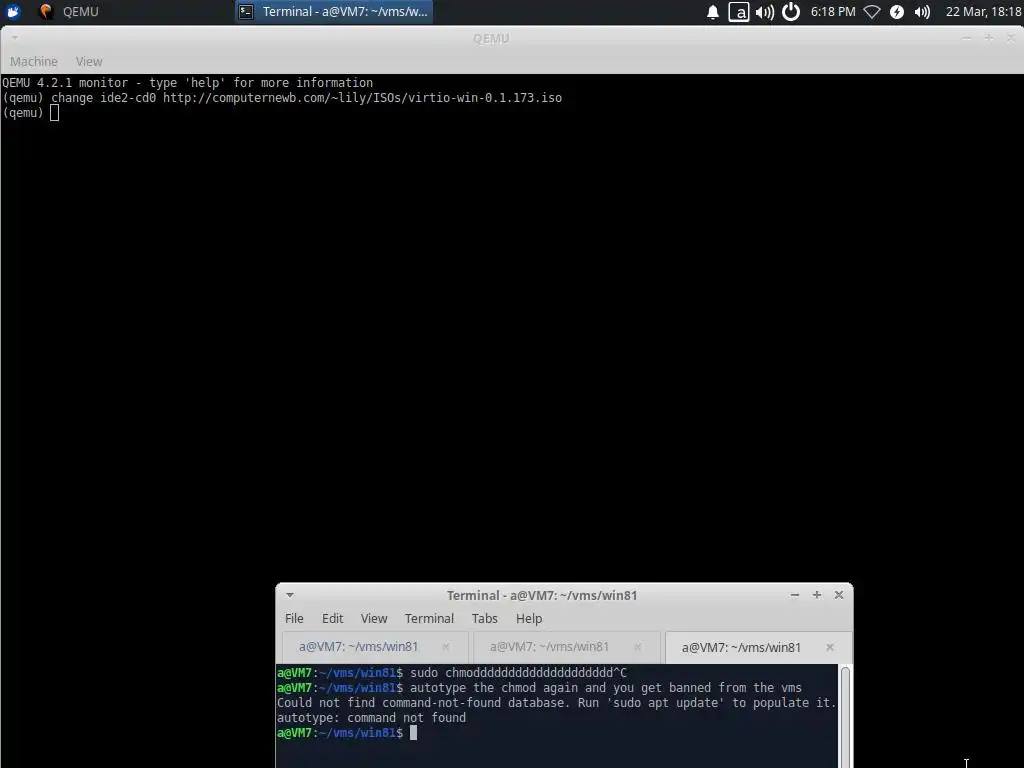Open the Terminal window menu arrow

tap(290, 595)
